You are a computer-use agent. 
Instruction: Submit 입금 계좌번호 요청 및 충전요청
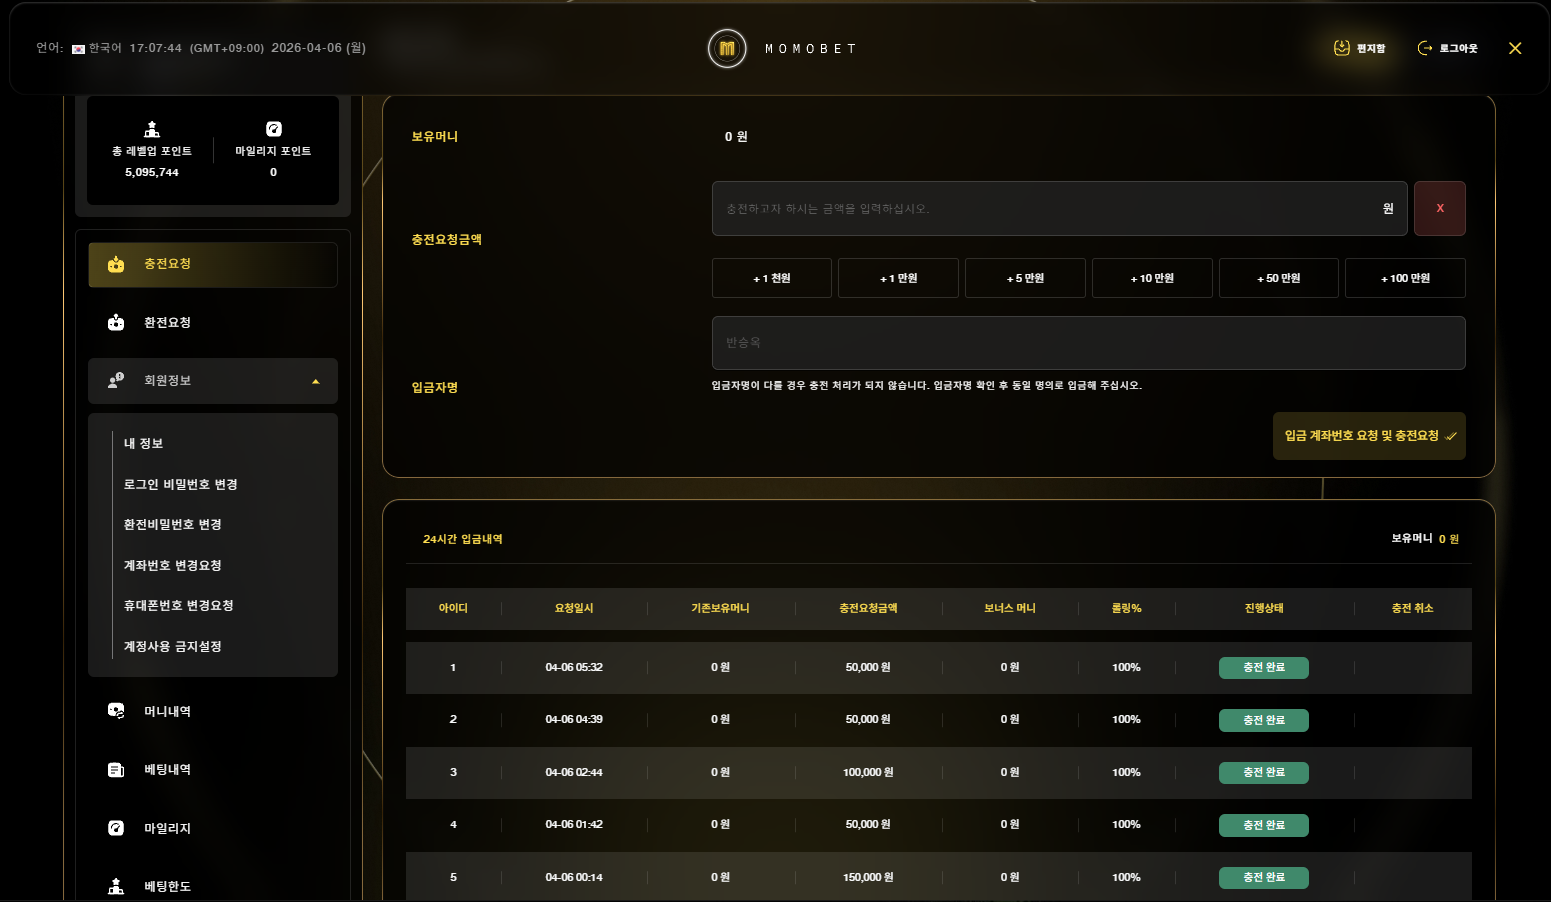point(1368,436)
